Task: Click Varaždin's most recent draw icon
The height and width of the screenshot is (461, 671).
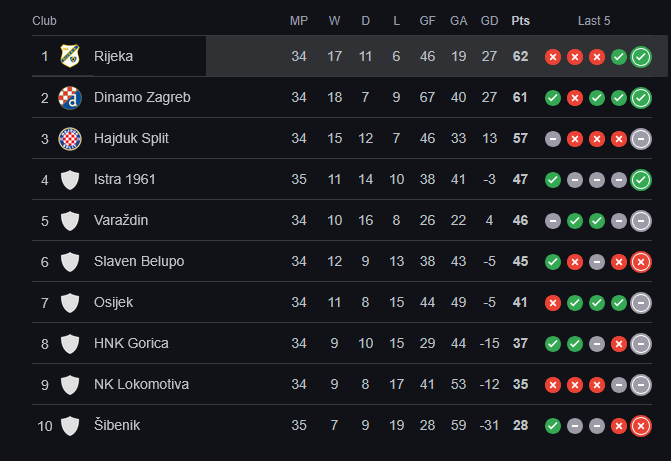Action: tap(641, 221)
